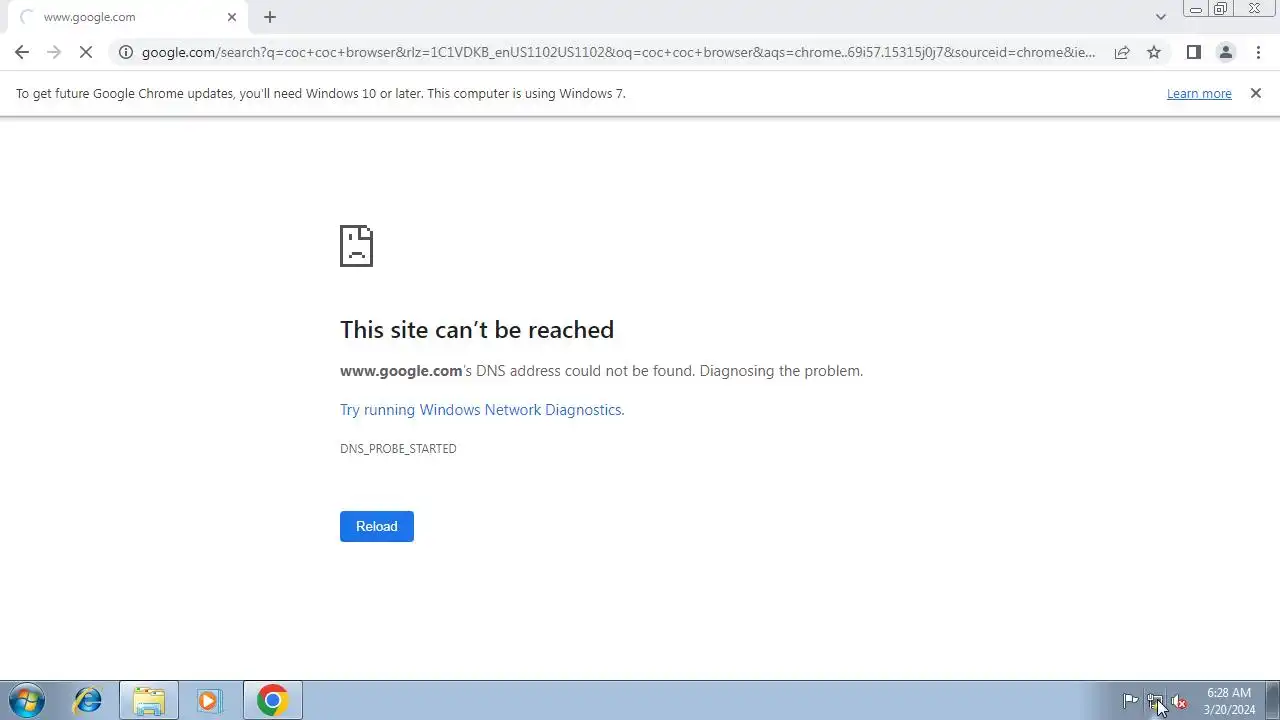The height and width of the screenshot is (720, 1280).
Task: Click the 'This site can't be reached' heading
Action: [477, 330]
